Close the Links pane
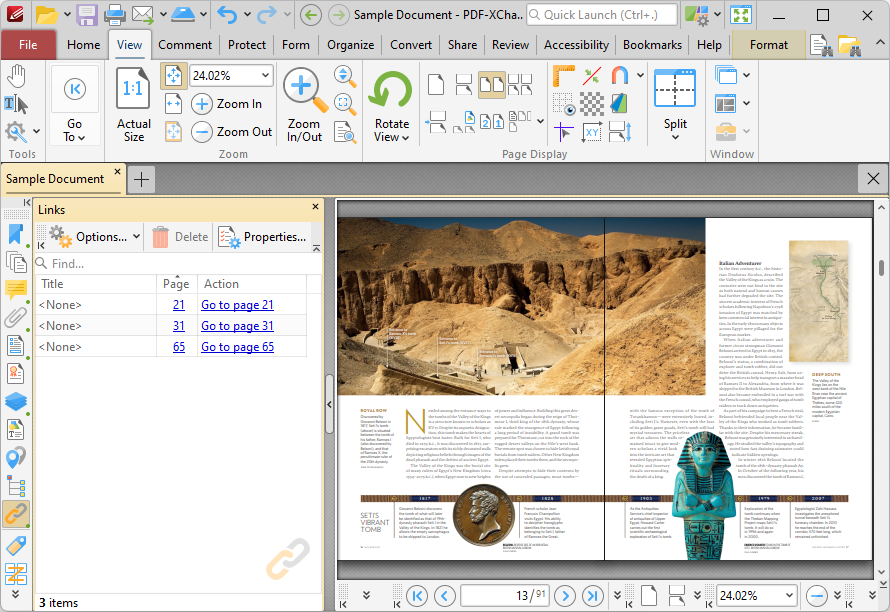This screenshot has width=890, height=612. [x=316, y=207]
